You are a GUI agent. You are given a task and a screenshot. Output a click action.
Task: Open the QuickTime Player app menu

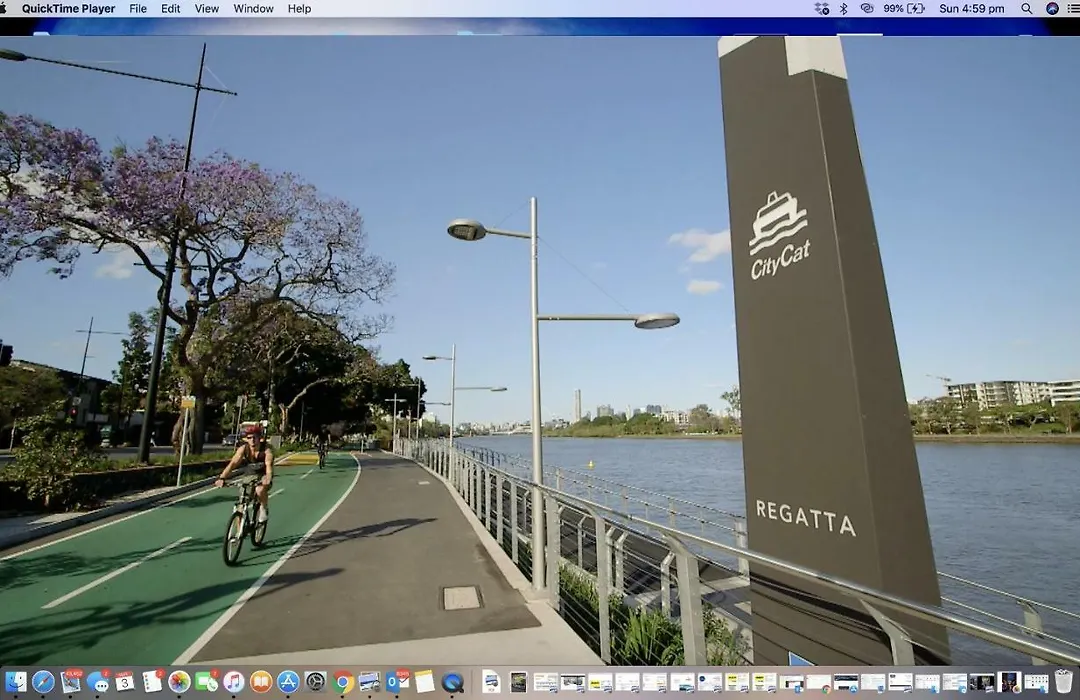pyautogui.click(x=68, y=8)
